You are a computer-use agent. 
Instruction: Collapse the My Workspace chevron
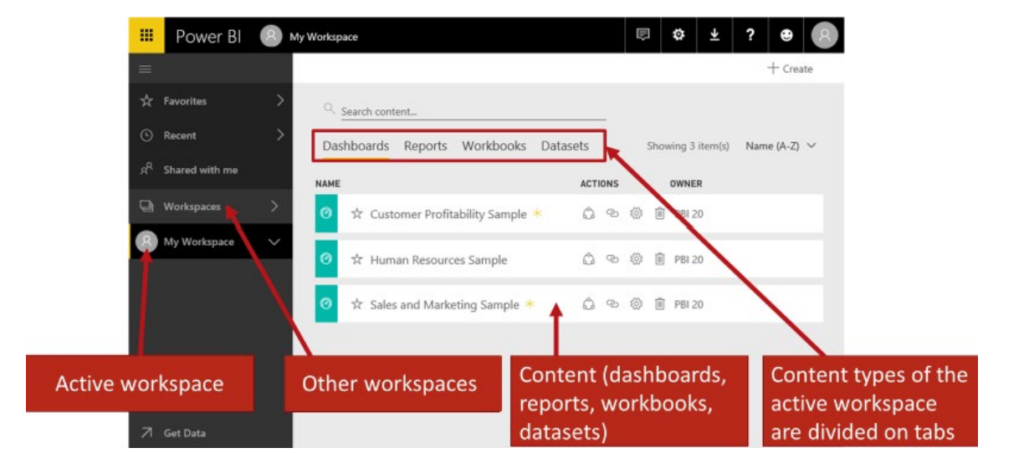[274, 242]
